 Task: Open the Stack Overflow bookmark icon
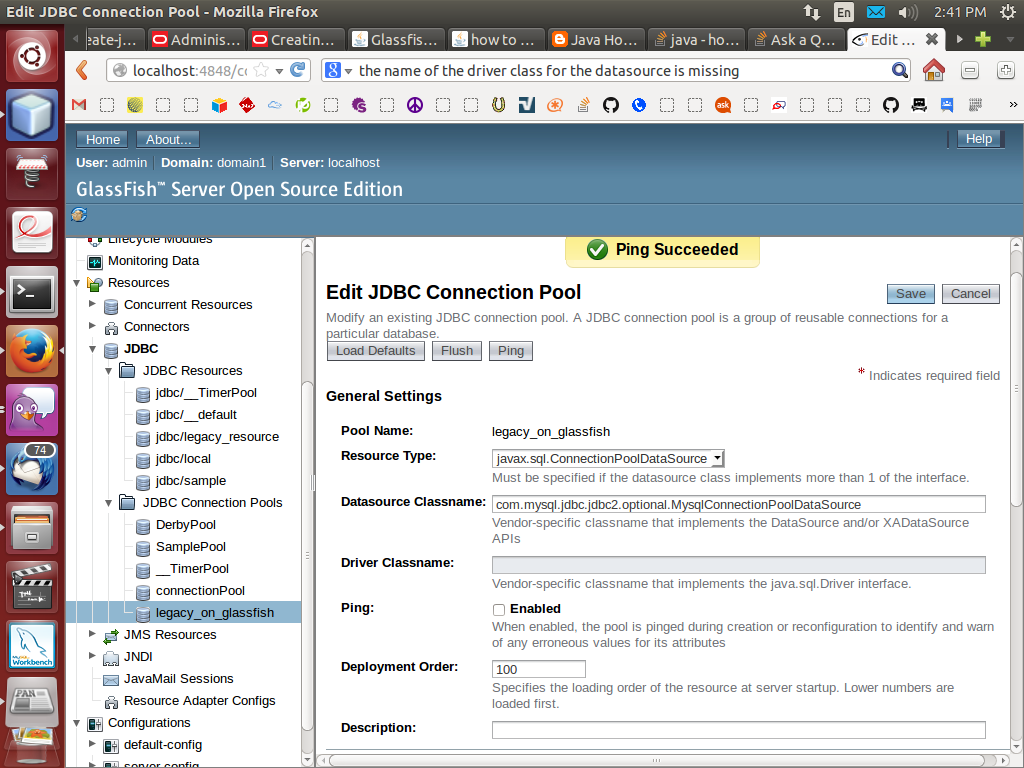coord(583,104)
